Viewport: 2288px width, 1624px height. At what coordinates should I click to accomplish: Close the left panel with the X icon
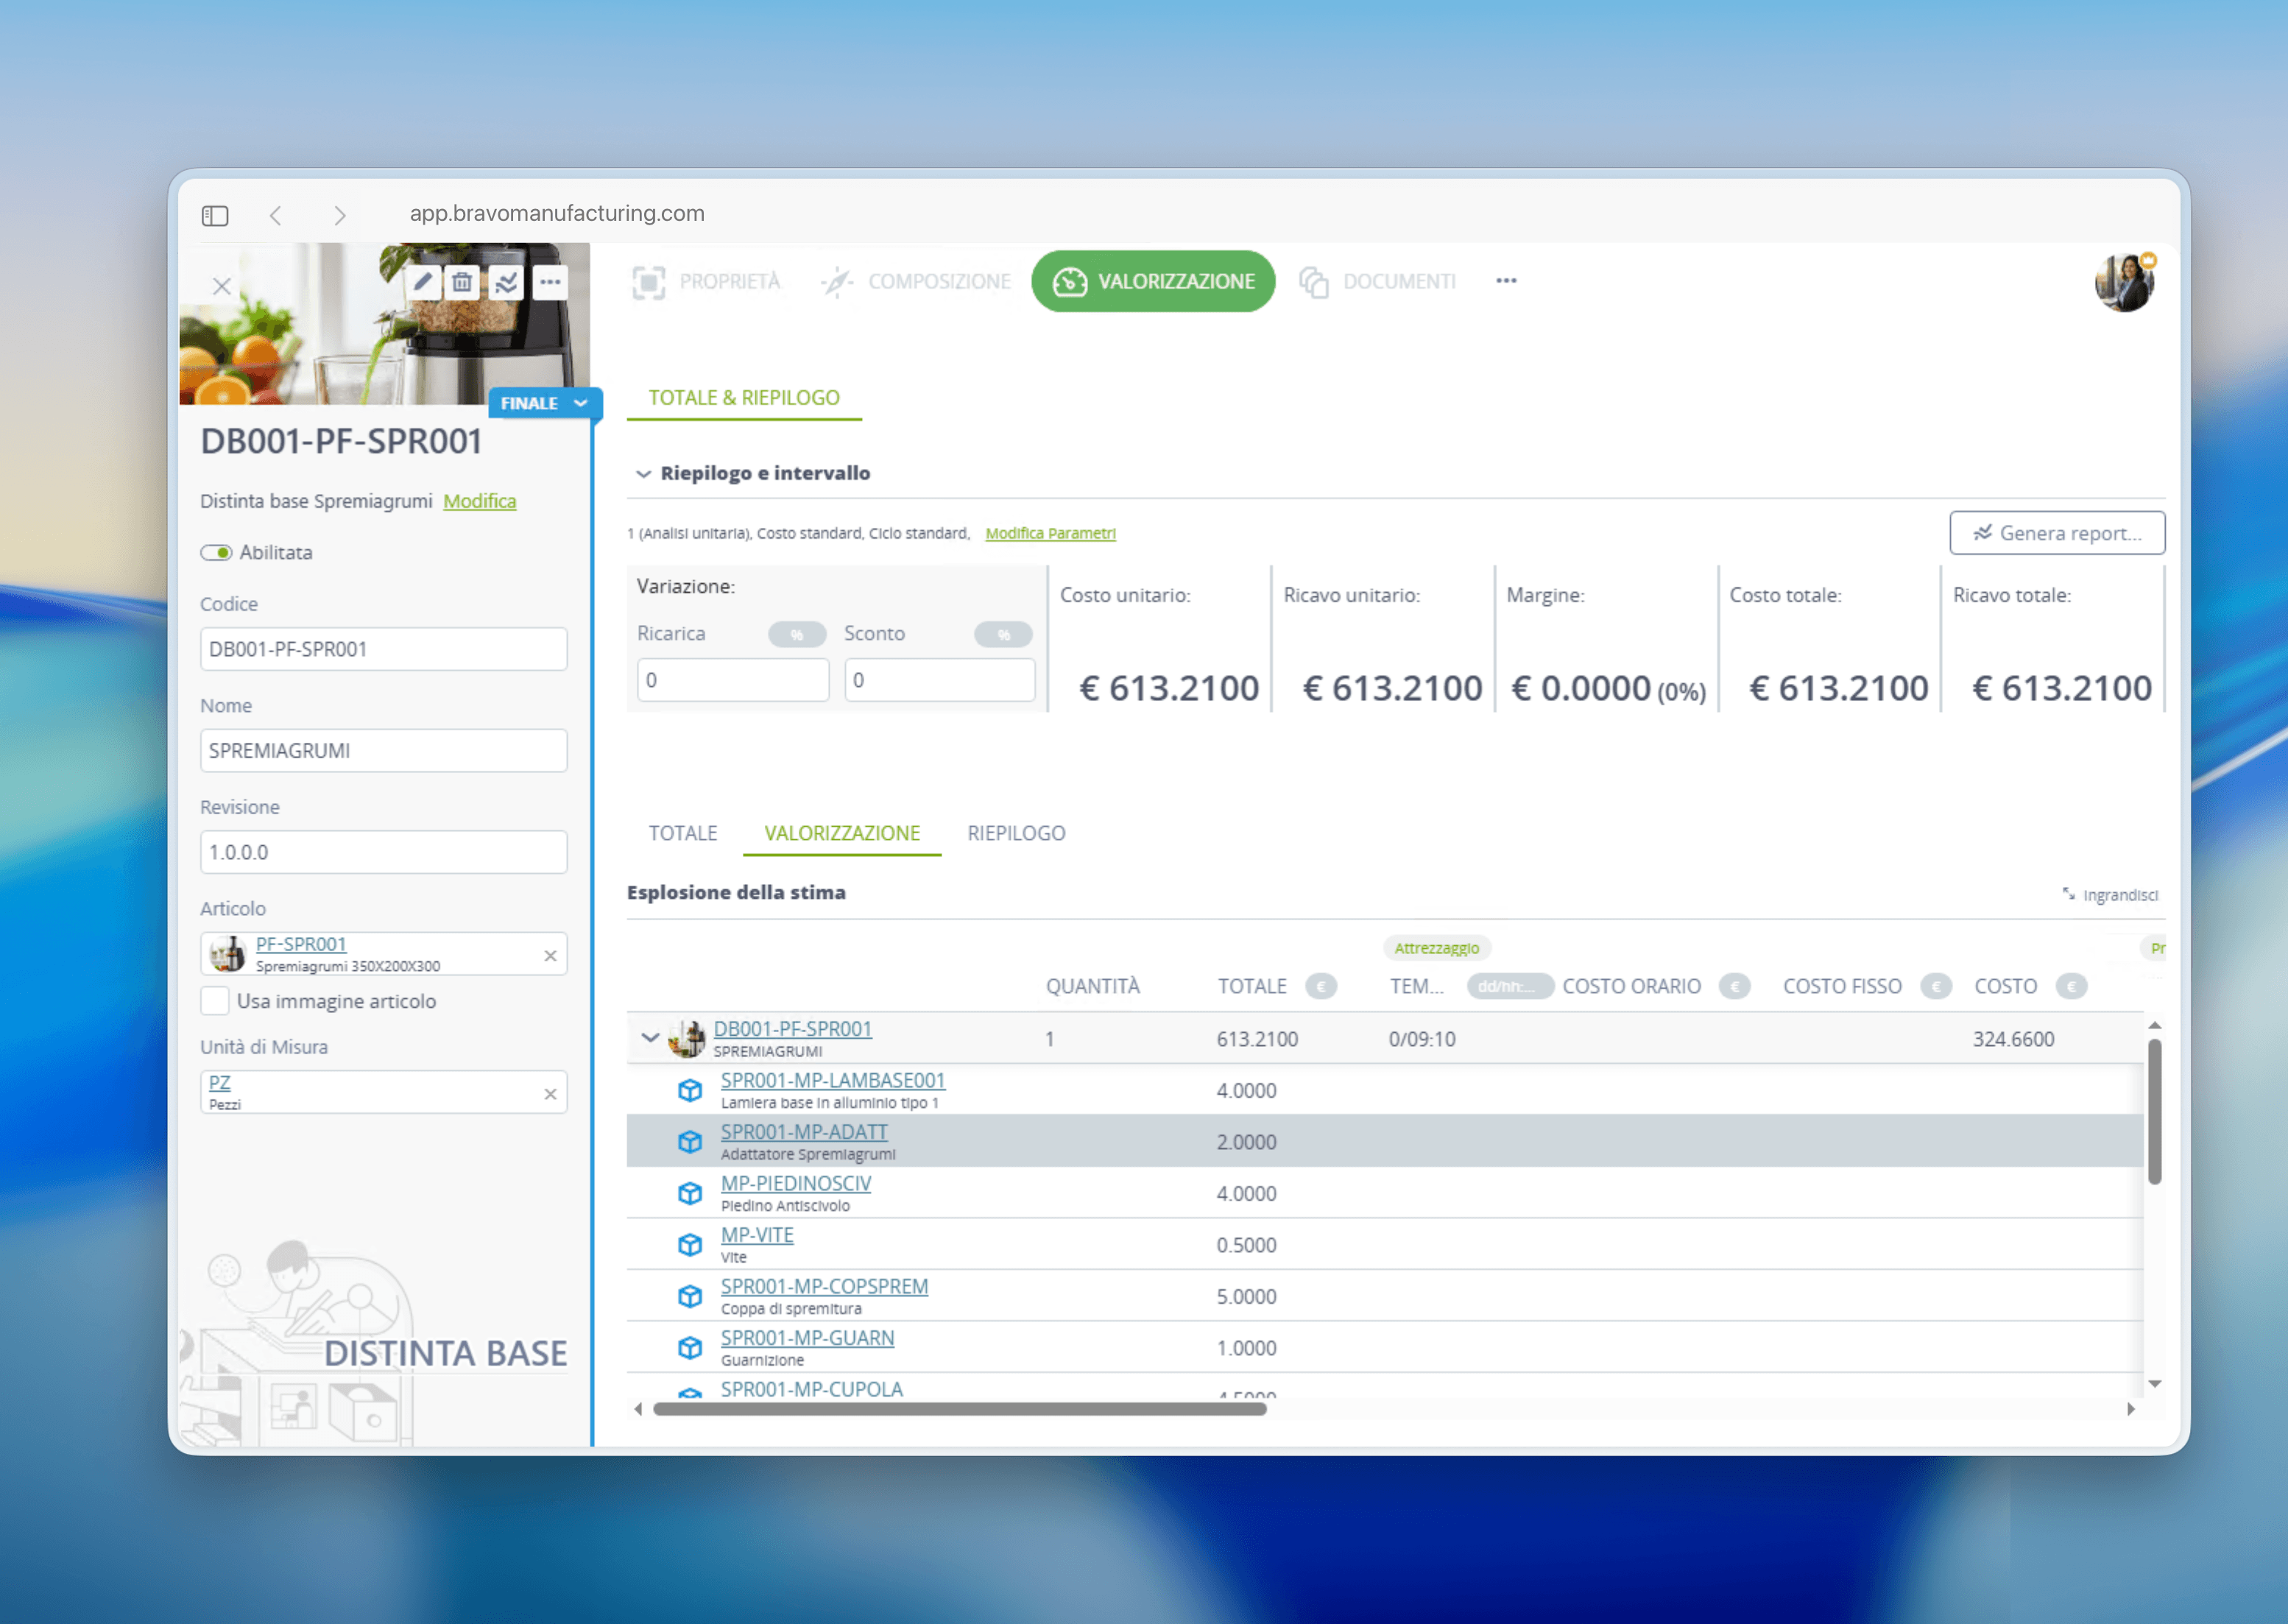(222, 287)
